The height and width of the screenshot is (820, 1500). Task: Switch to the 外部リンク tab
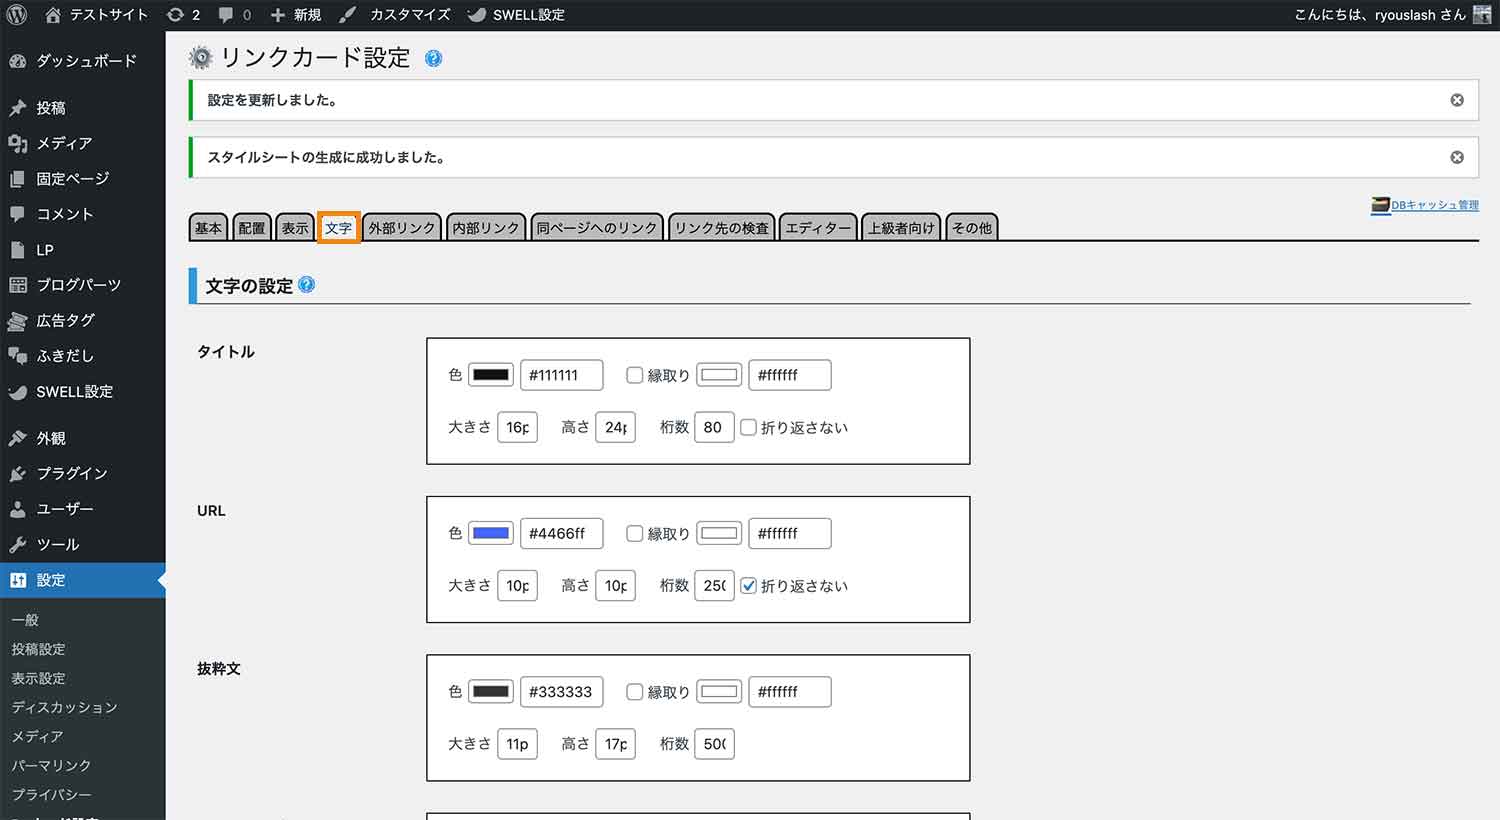[x=401, y=227]
